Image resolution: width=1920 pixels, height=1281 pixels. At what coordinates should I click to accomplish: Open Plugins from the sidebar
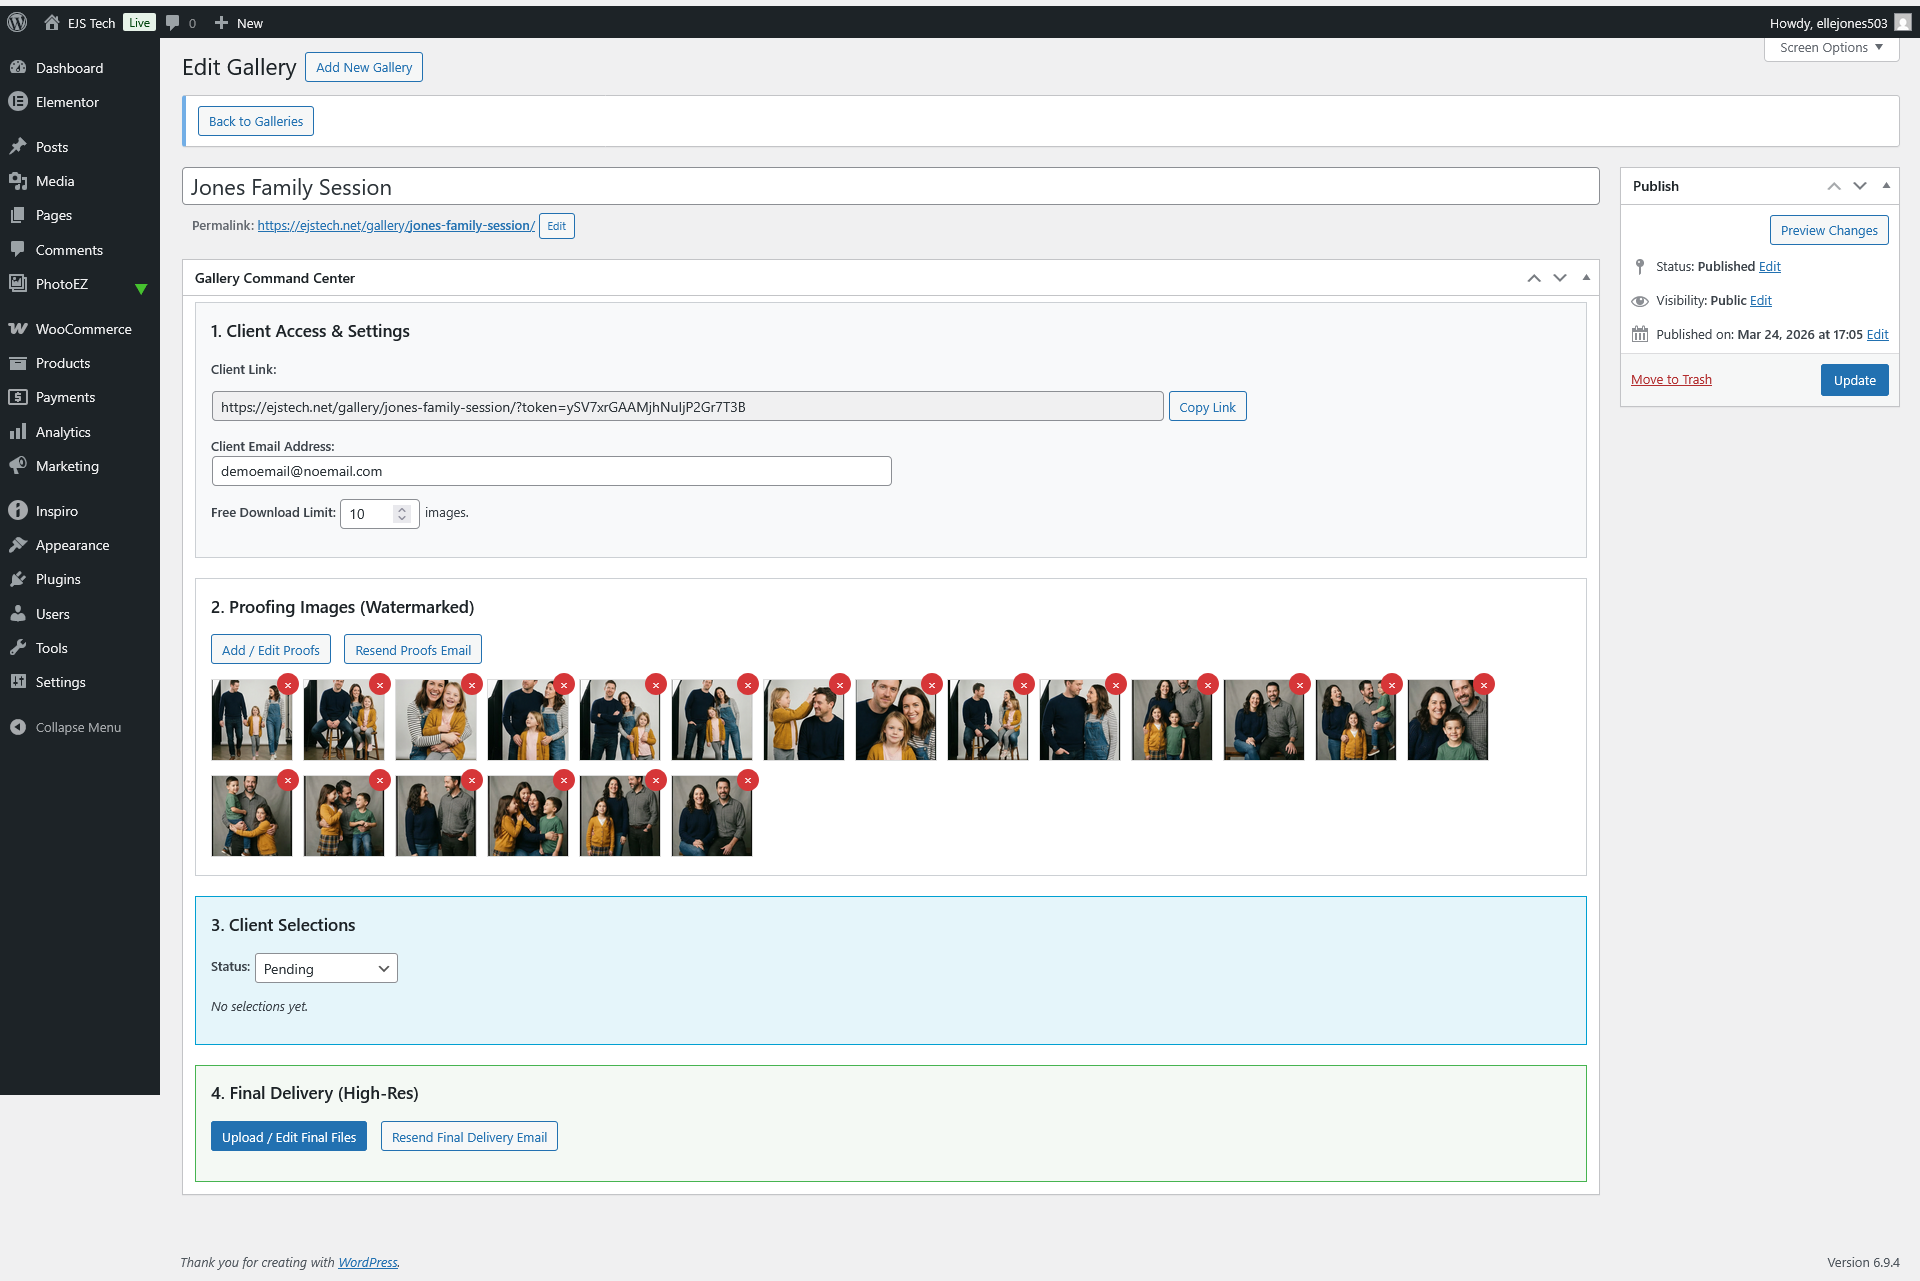point(58,579)
